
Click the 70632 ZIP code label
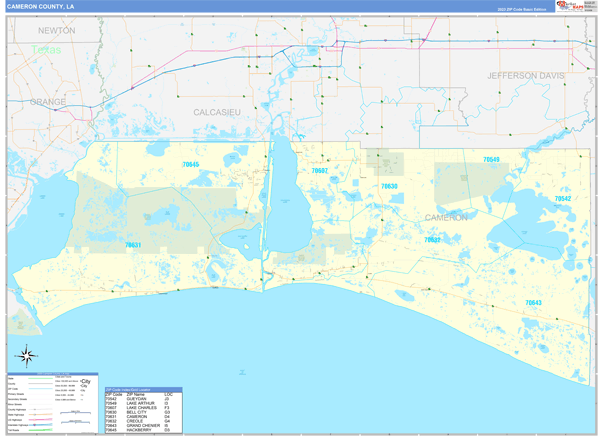431,240
